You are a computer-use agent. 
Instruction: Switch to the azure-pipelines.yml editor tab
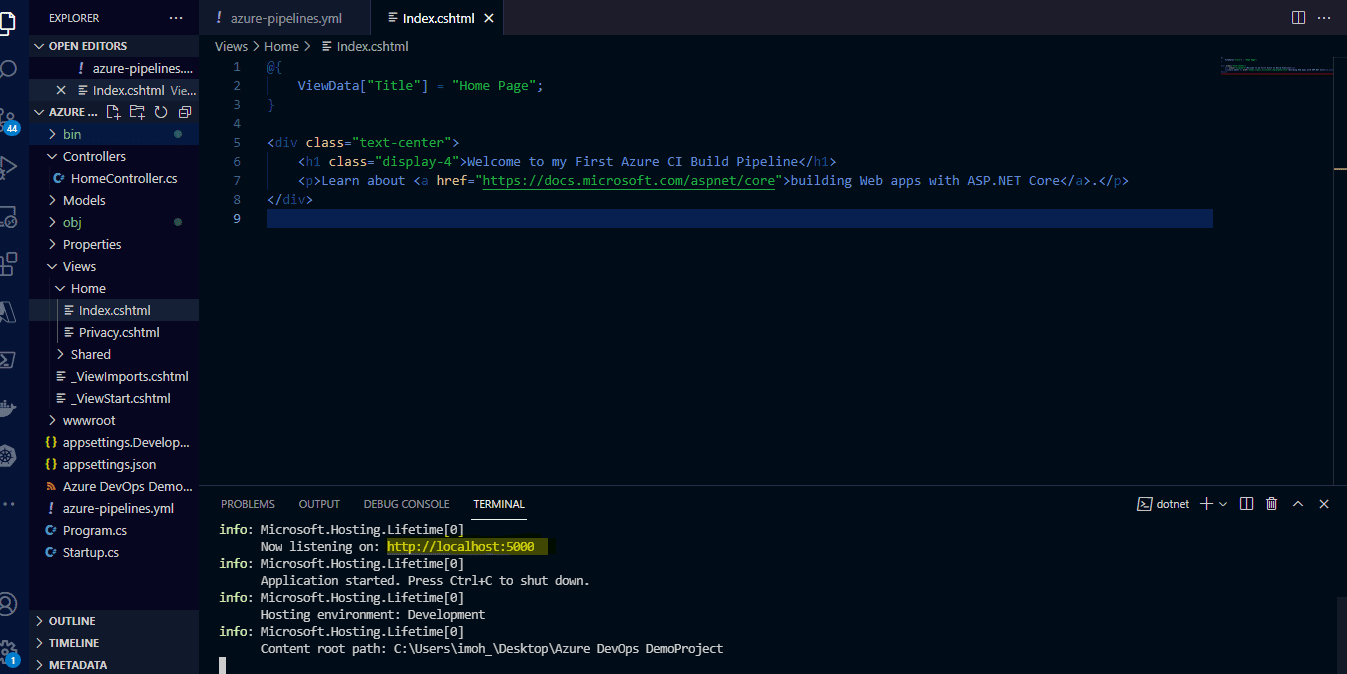[285, 18]
